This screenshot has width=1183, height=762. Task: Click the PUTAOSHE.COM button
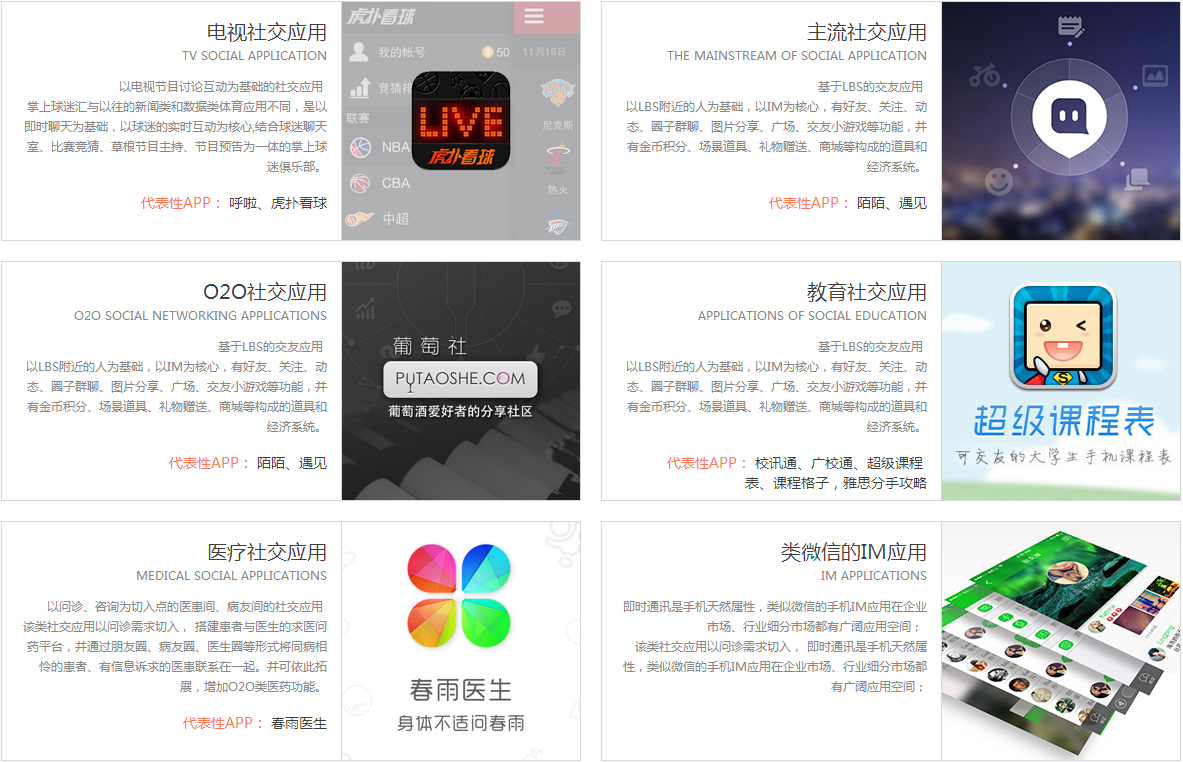[460, 379]
